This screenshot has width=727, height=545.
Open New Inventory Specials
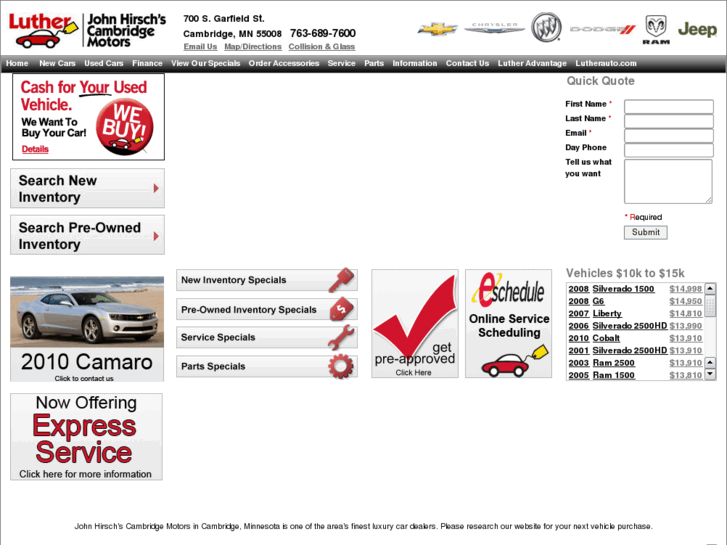[267, 280]
